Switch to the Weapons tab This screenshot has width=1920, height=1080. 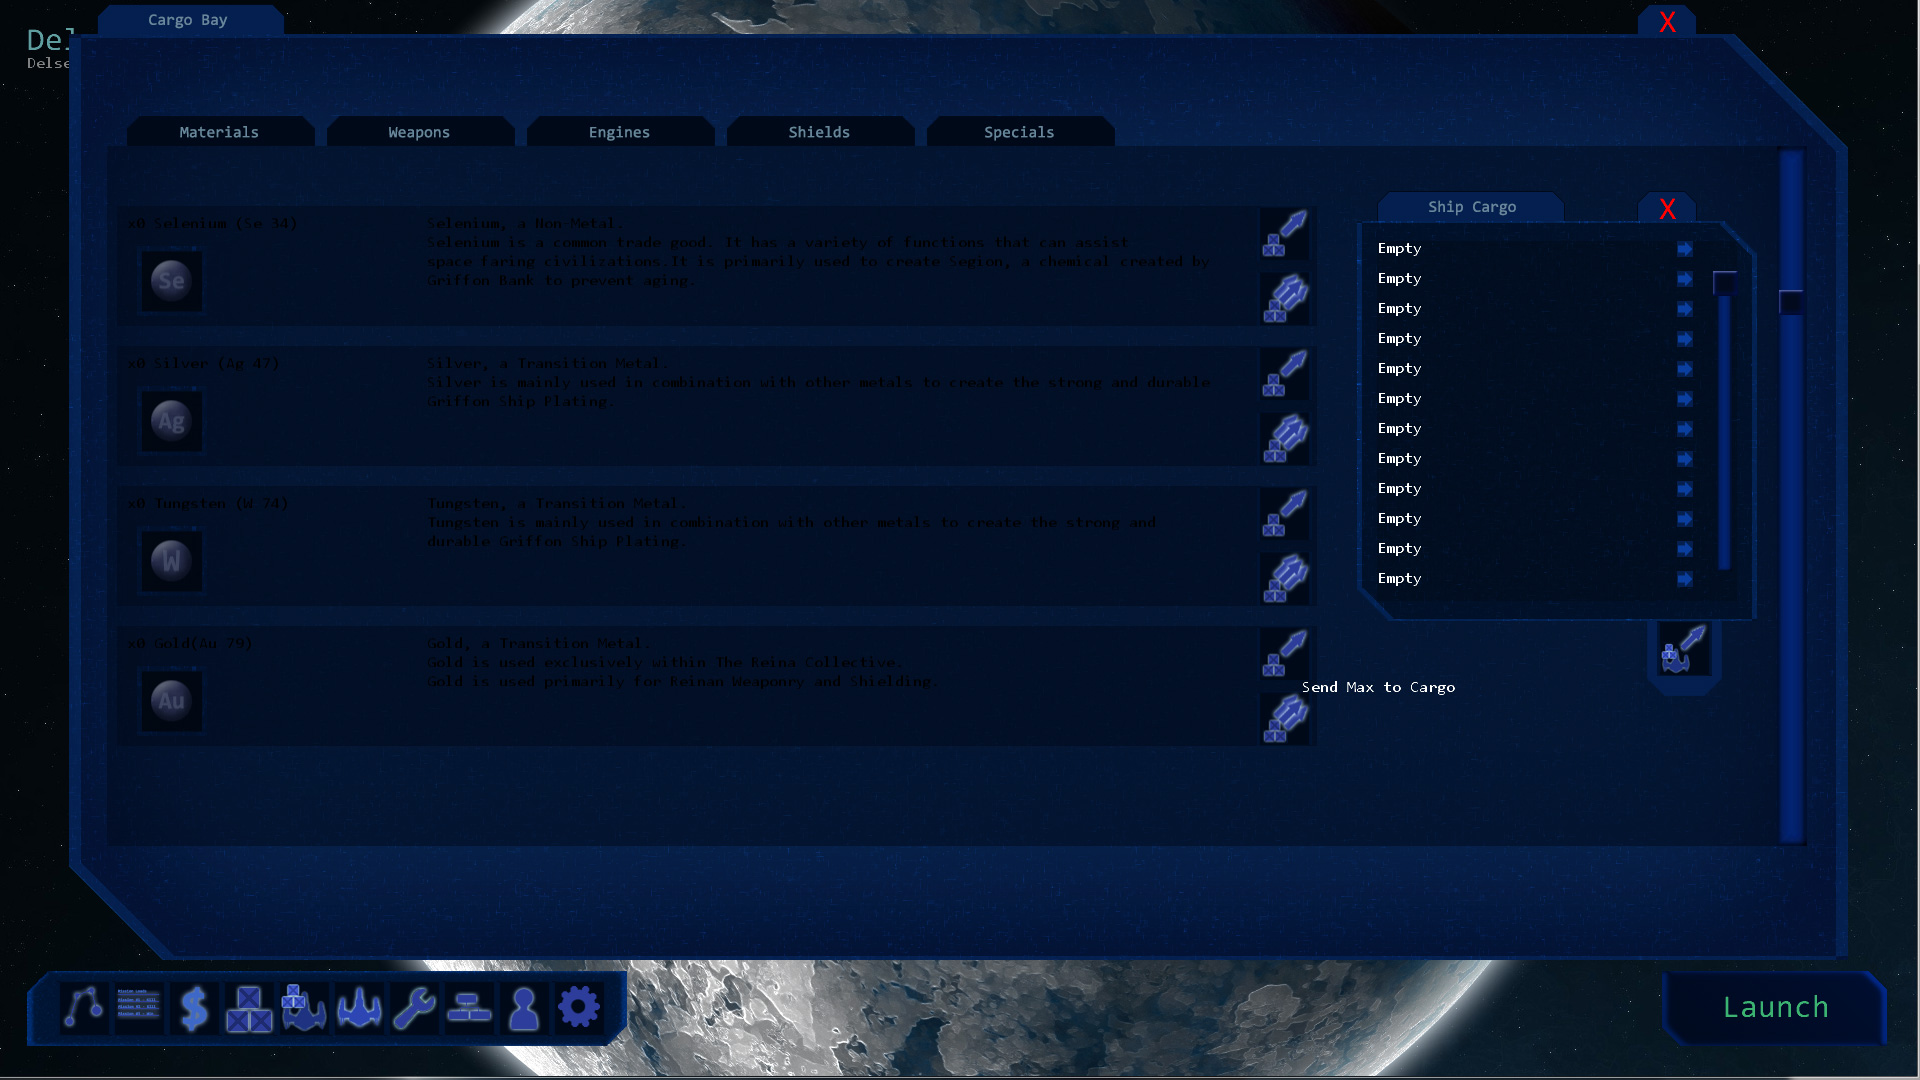tap(419, 132)
